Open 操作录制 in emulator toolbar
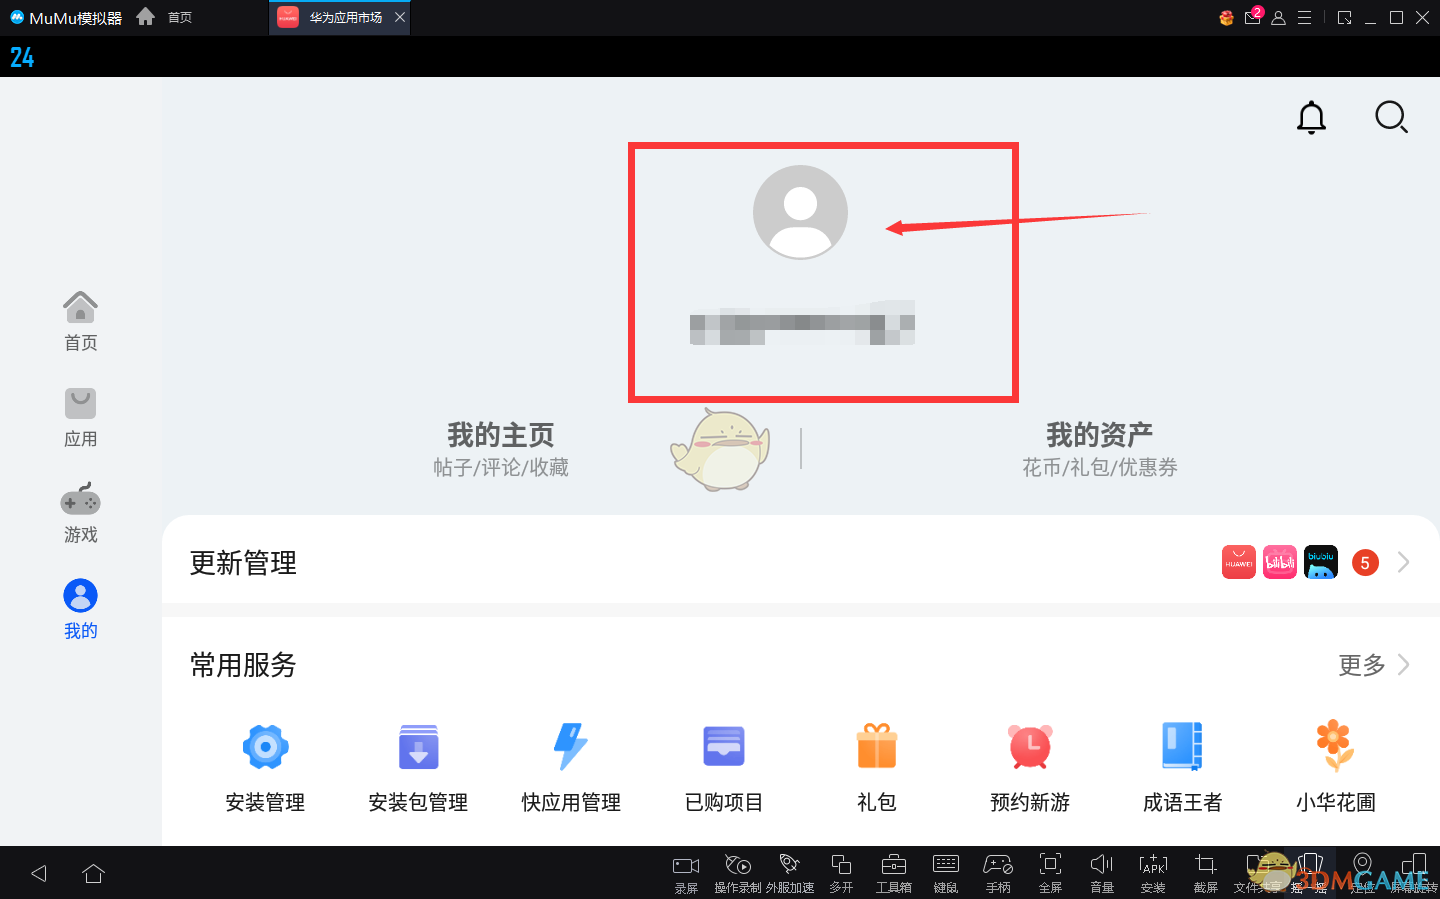Image resolution: width=1440 pixels, height=899 pixels. click(x=738, y=873)
